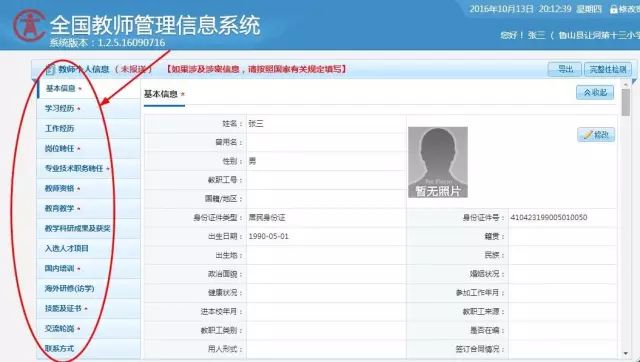
Task: Click the empty 参加工作年月 field
Action: click(562, 293)
